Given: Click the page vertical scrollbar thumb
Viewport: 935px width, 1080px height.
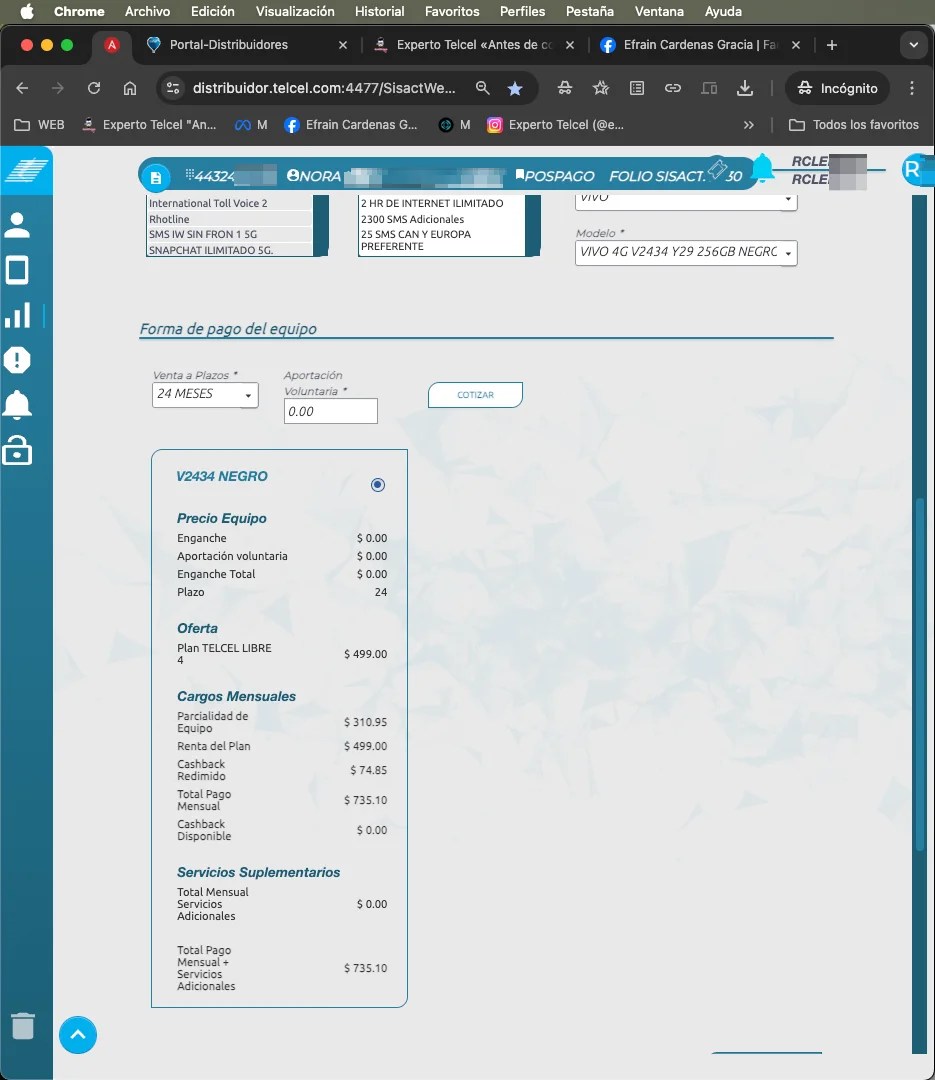Looking at the screenshot, I should 920,675.
